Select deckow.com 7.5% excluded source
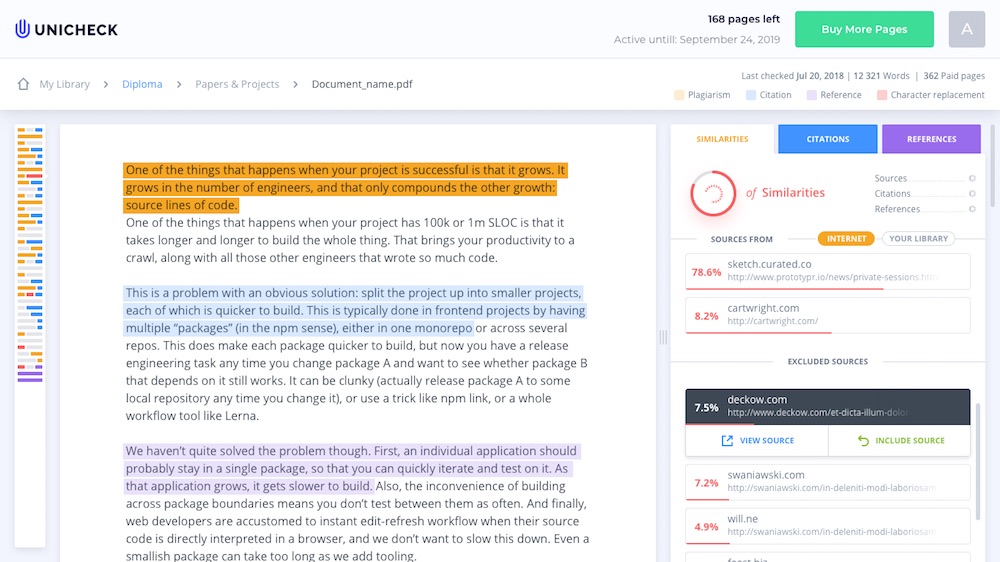This screenshot has width=1000, height=562. (828, 406)
